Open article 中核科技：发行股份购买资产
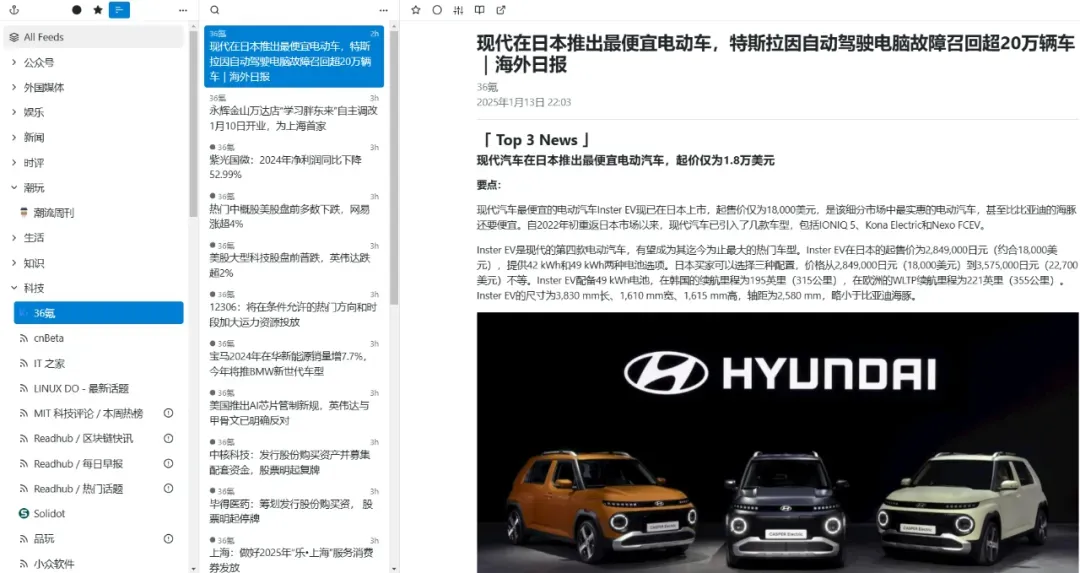The height and width of the screenshot is (573, 1080). click(x=294, y=457)
